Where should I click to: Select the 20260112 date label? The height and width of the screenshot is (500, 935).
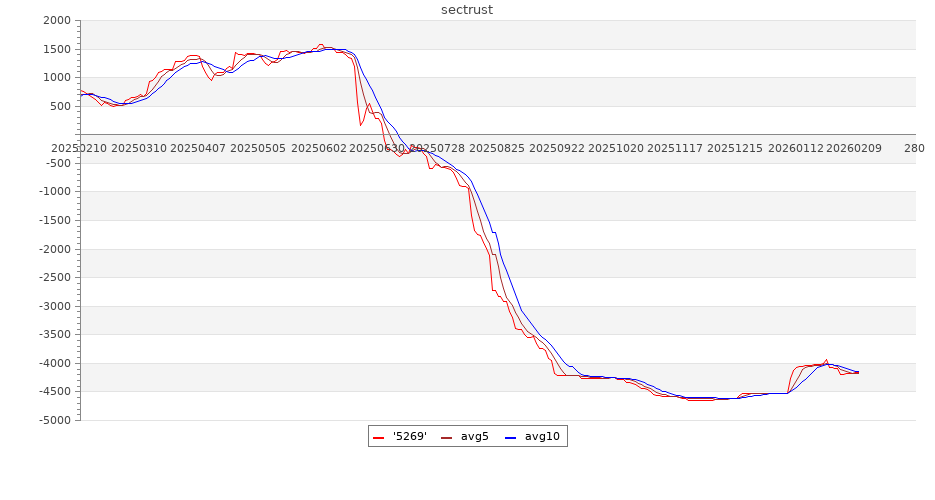coord(795,147)
